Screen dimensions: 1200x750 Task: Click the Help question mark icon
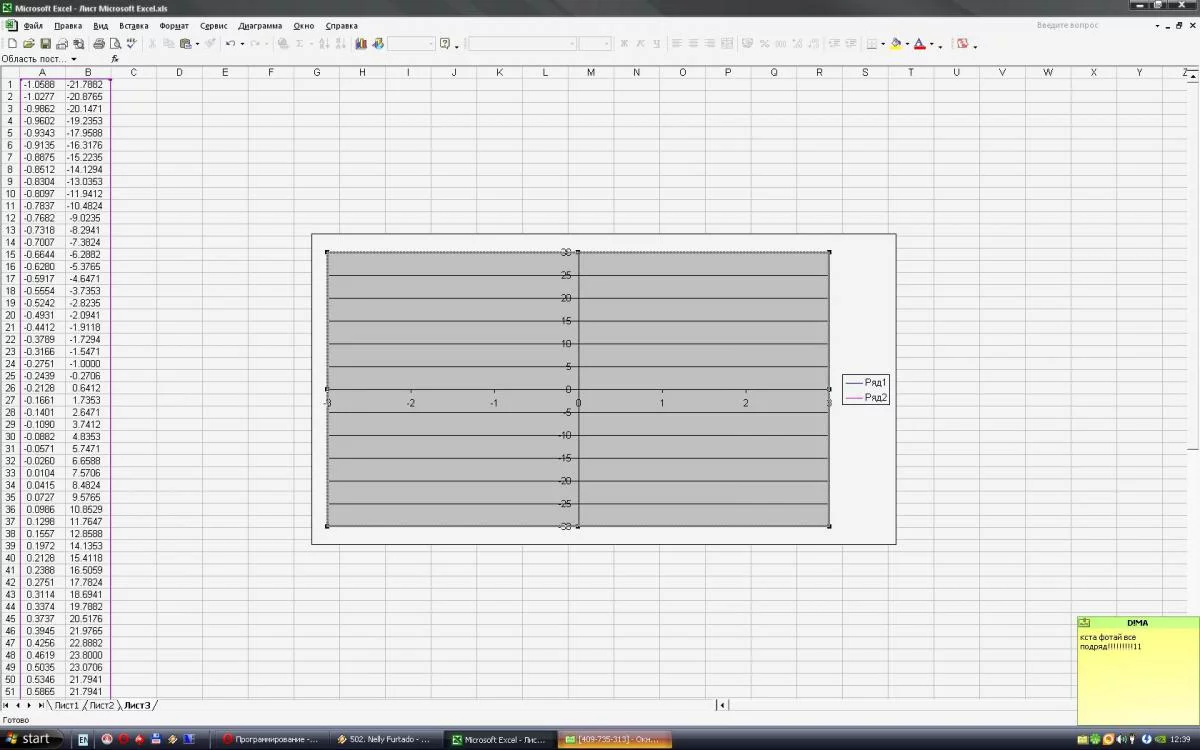click(445, 43)
